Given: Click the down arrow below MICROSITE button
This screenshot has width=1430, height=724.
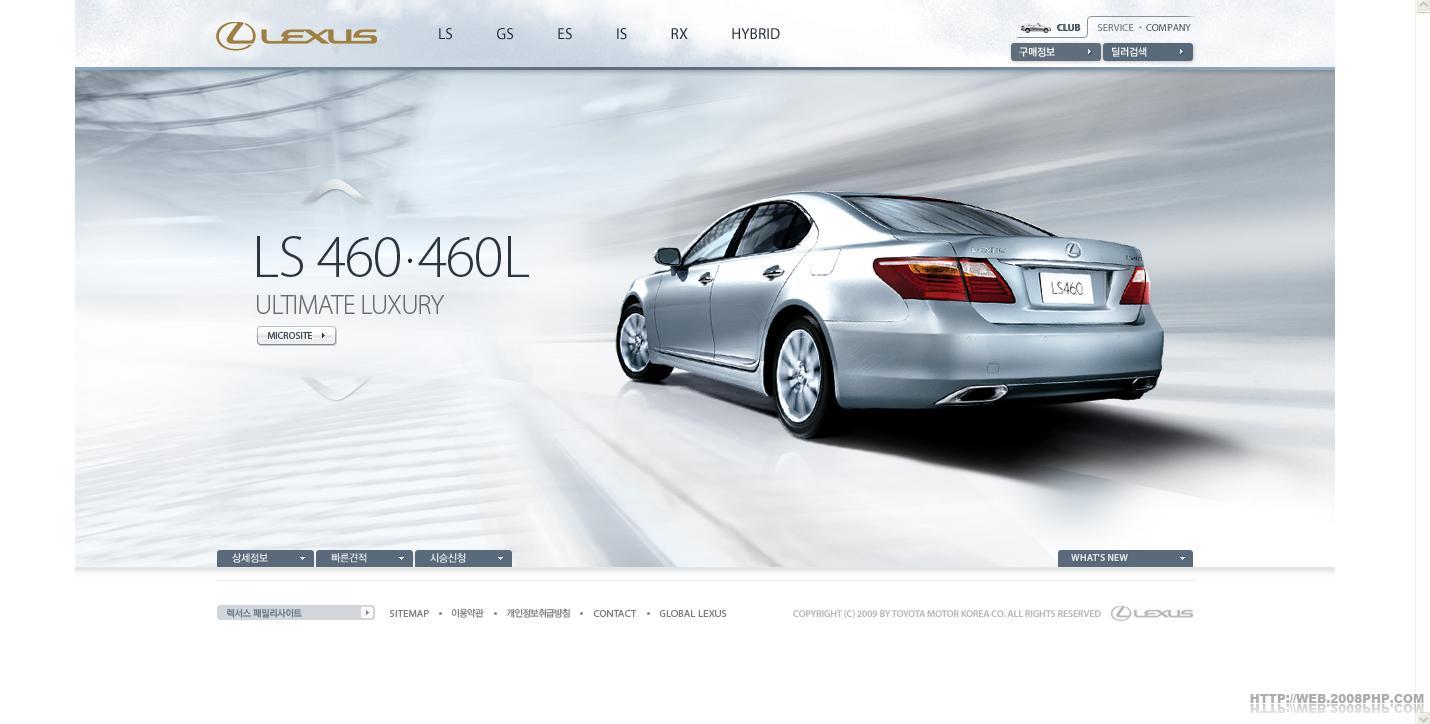Looking at the screenshot, I should pyautogui.click(x=336, y=388).
